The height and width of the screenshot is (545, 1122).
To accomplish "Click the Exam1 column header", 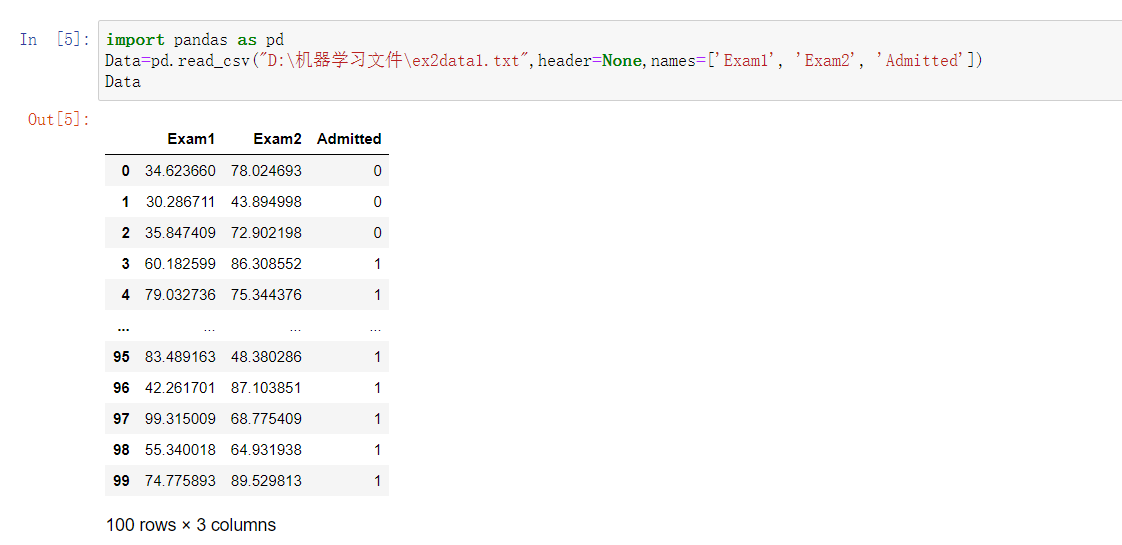I will point(191,139).
